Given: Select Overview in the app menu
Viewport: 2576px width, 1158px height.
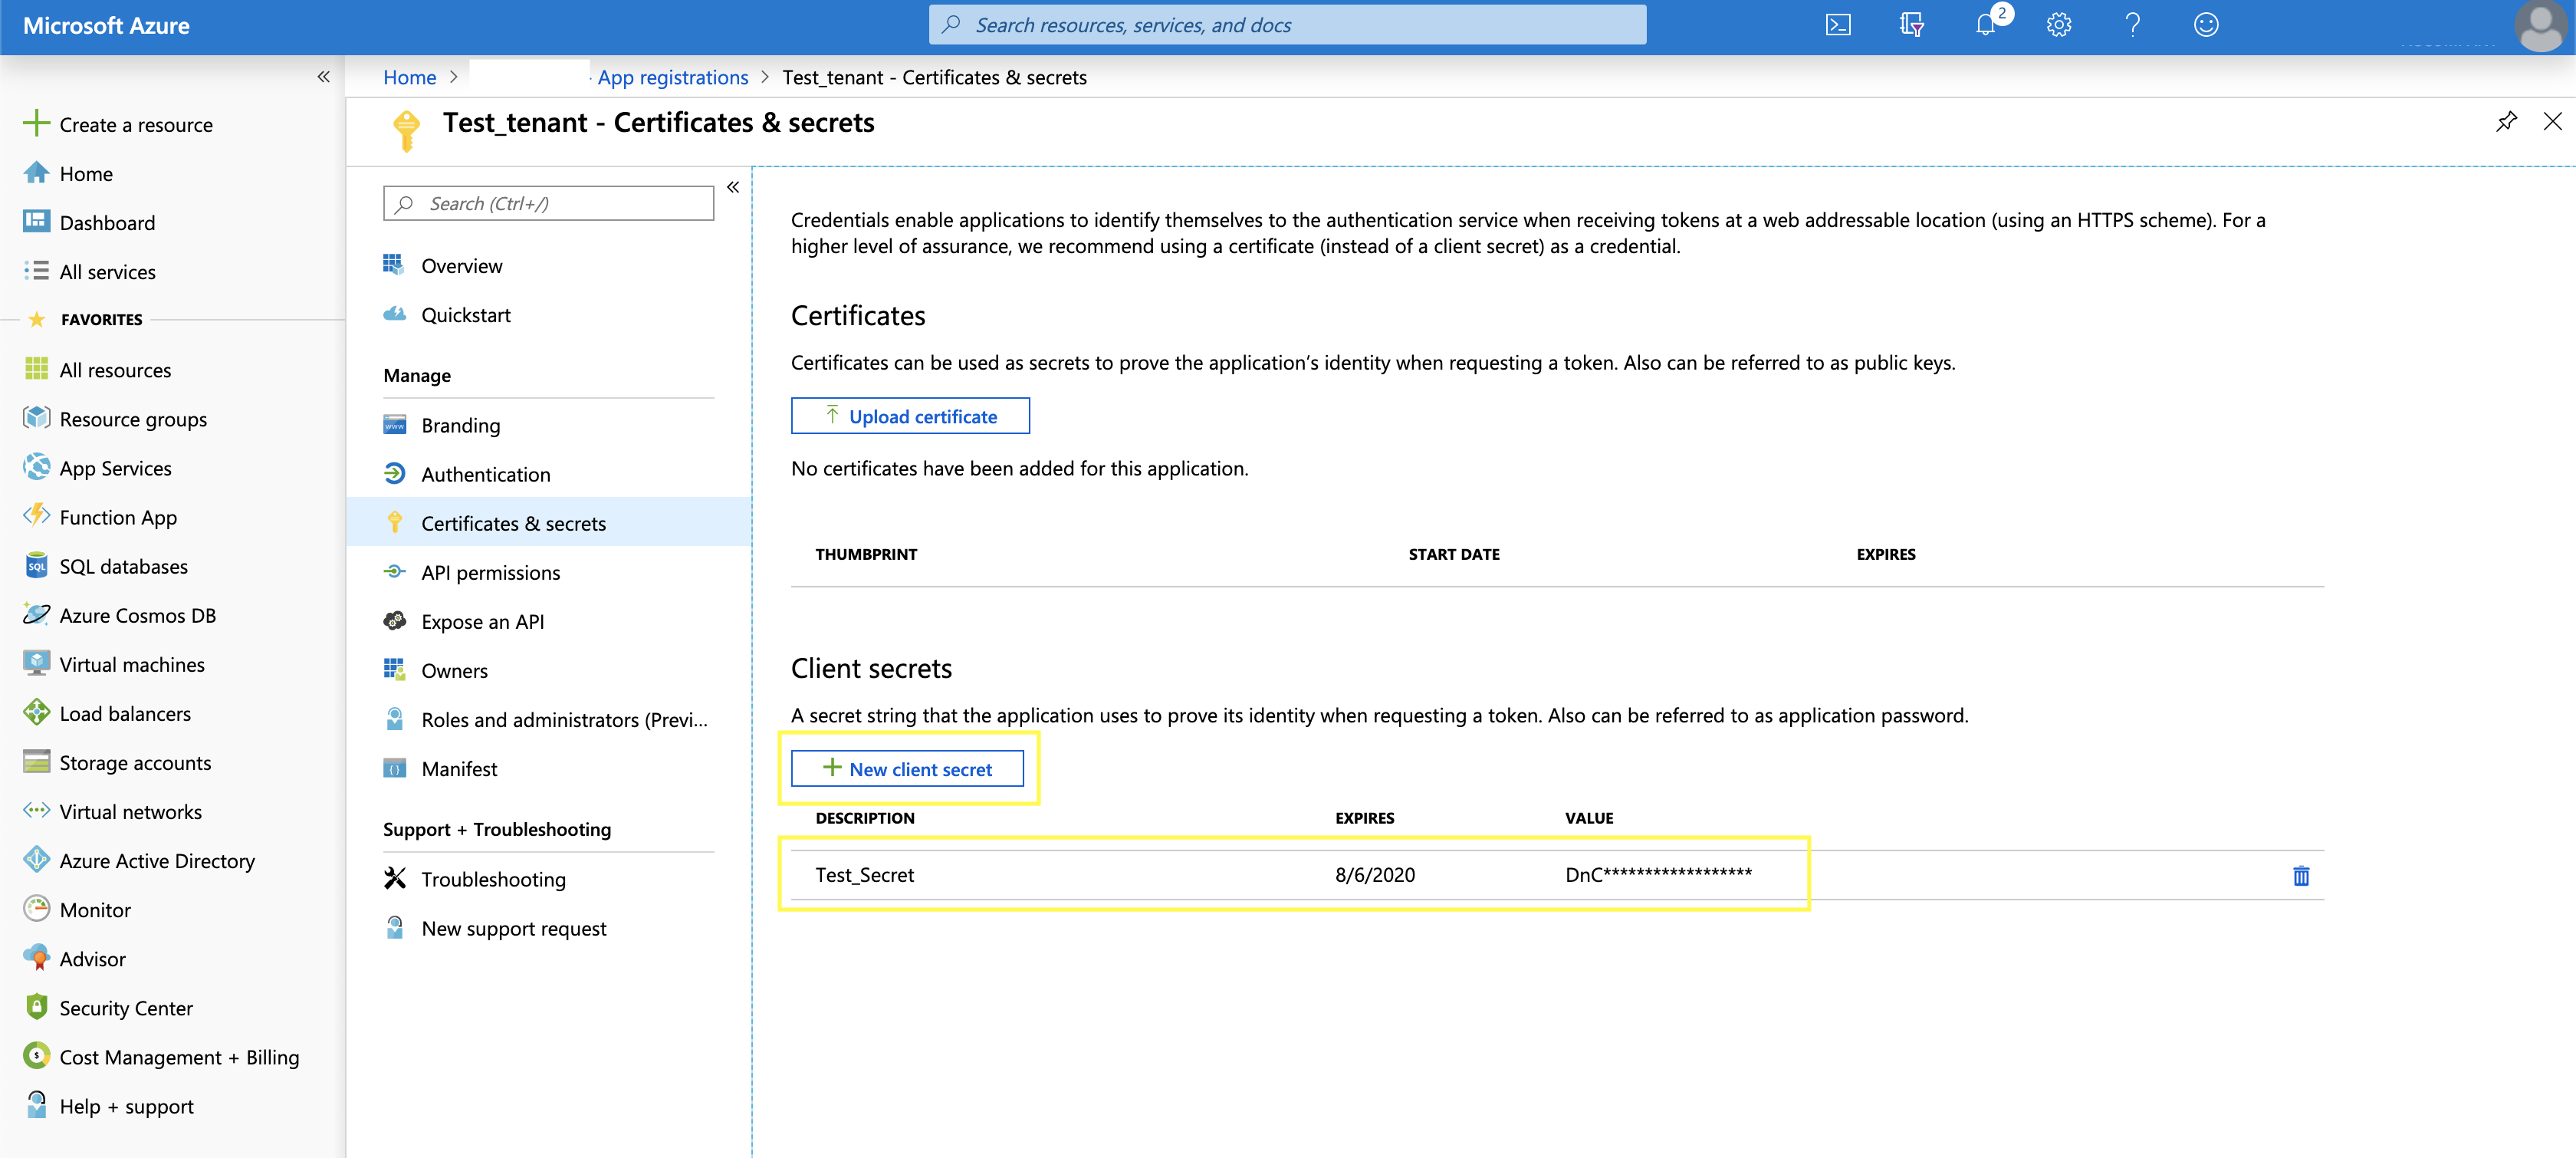Looking at the screenshot, I should (x=461, y=266).
